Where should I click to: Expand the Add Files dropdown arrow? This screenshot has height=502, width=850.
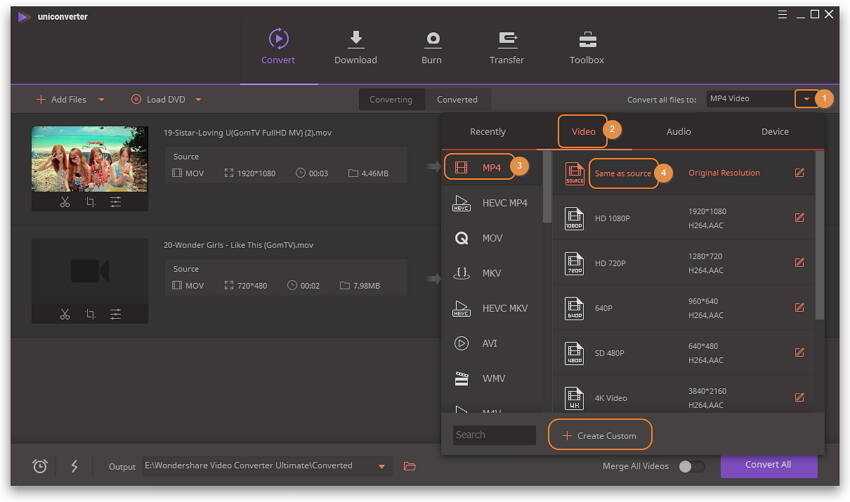(x=101, y=100)
